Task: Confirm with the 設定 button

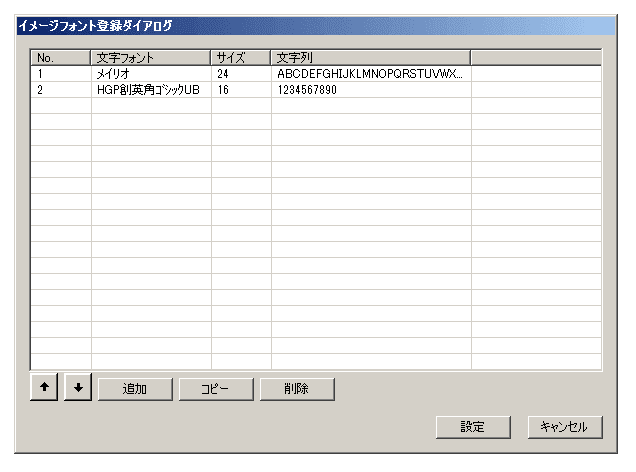Action: pos(473,427)
